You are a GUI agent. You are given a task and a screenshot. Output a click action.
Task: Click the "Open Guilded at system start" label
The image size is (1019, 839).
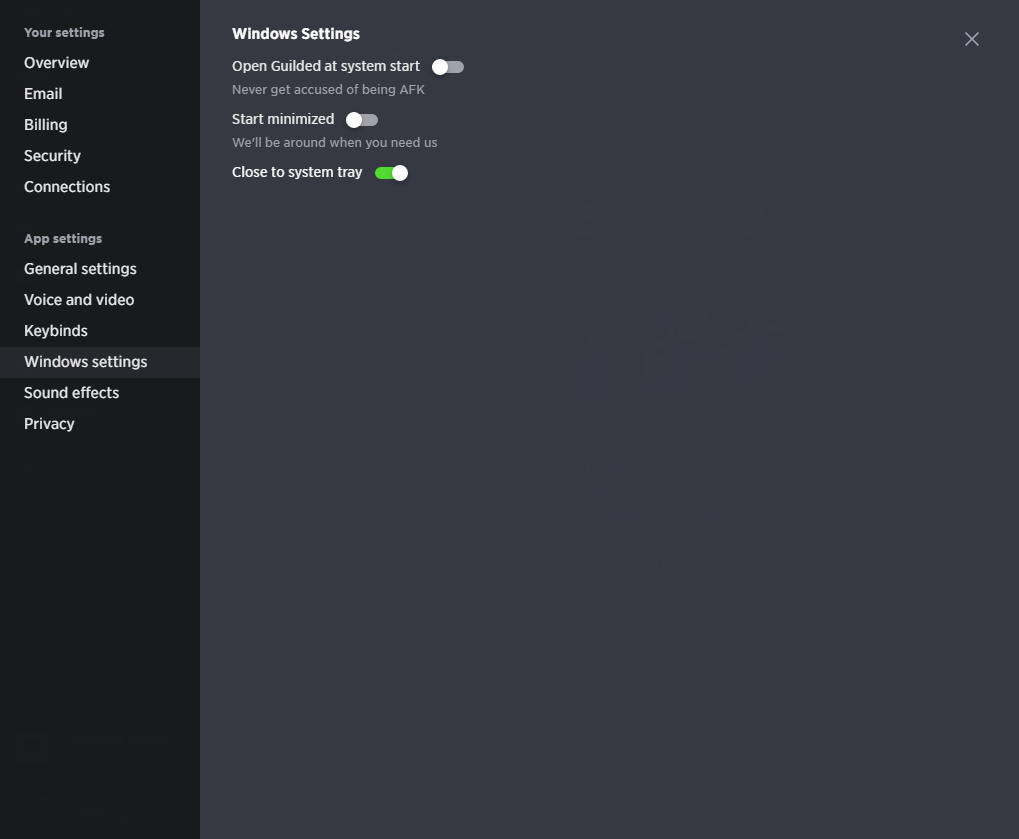click(326, 66)
